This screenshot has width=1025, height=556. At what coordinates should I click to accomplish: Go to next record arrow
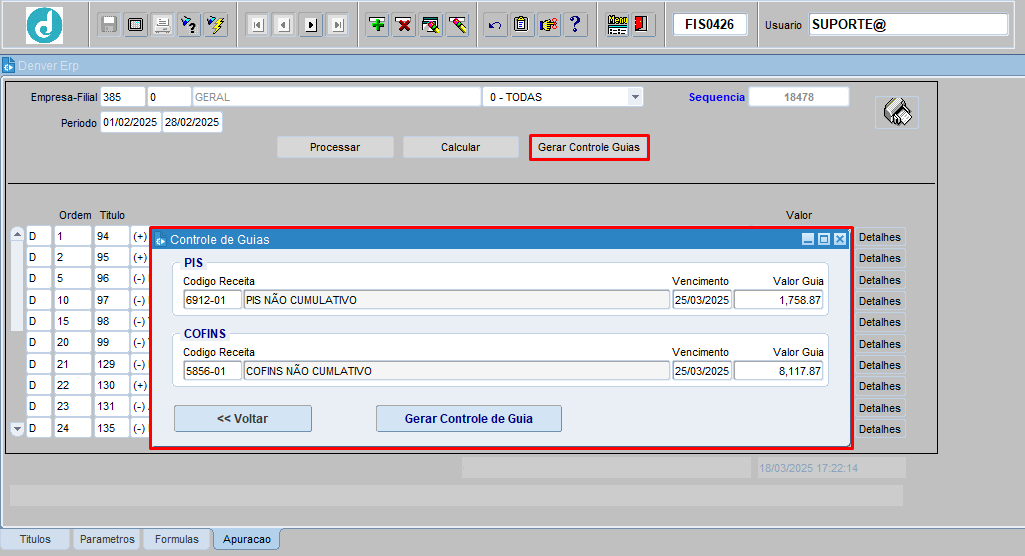[311, 25]
